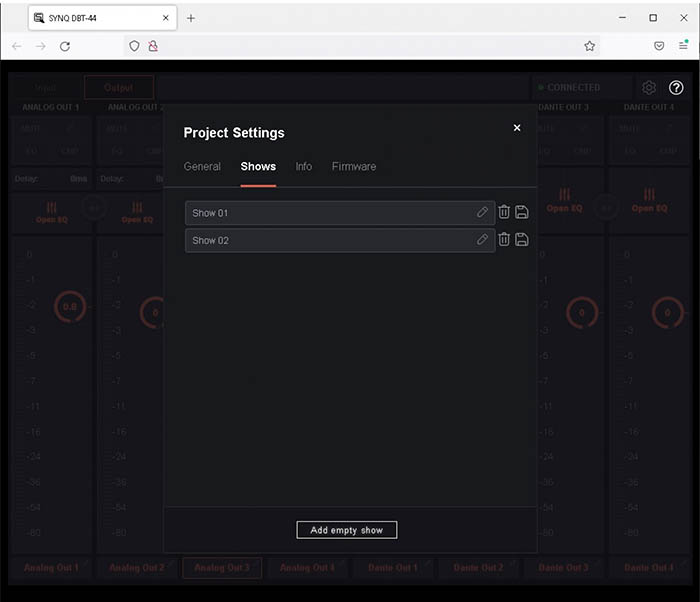Rename Show 02 via pencil icon

click(x=482, y=240)
